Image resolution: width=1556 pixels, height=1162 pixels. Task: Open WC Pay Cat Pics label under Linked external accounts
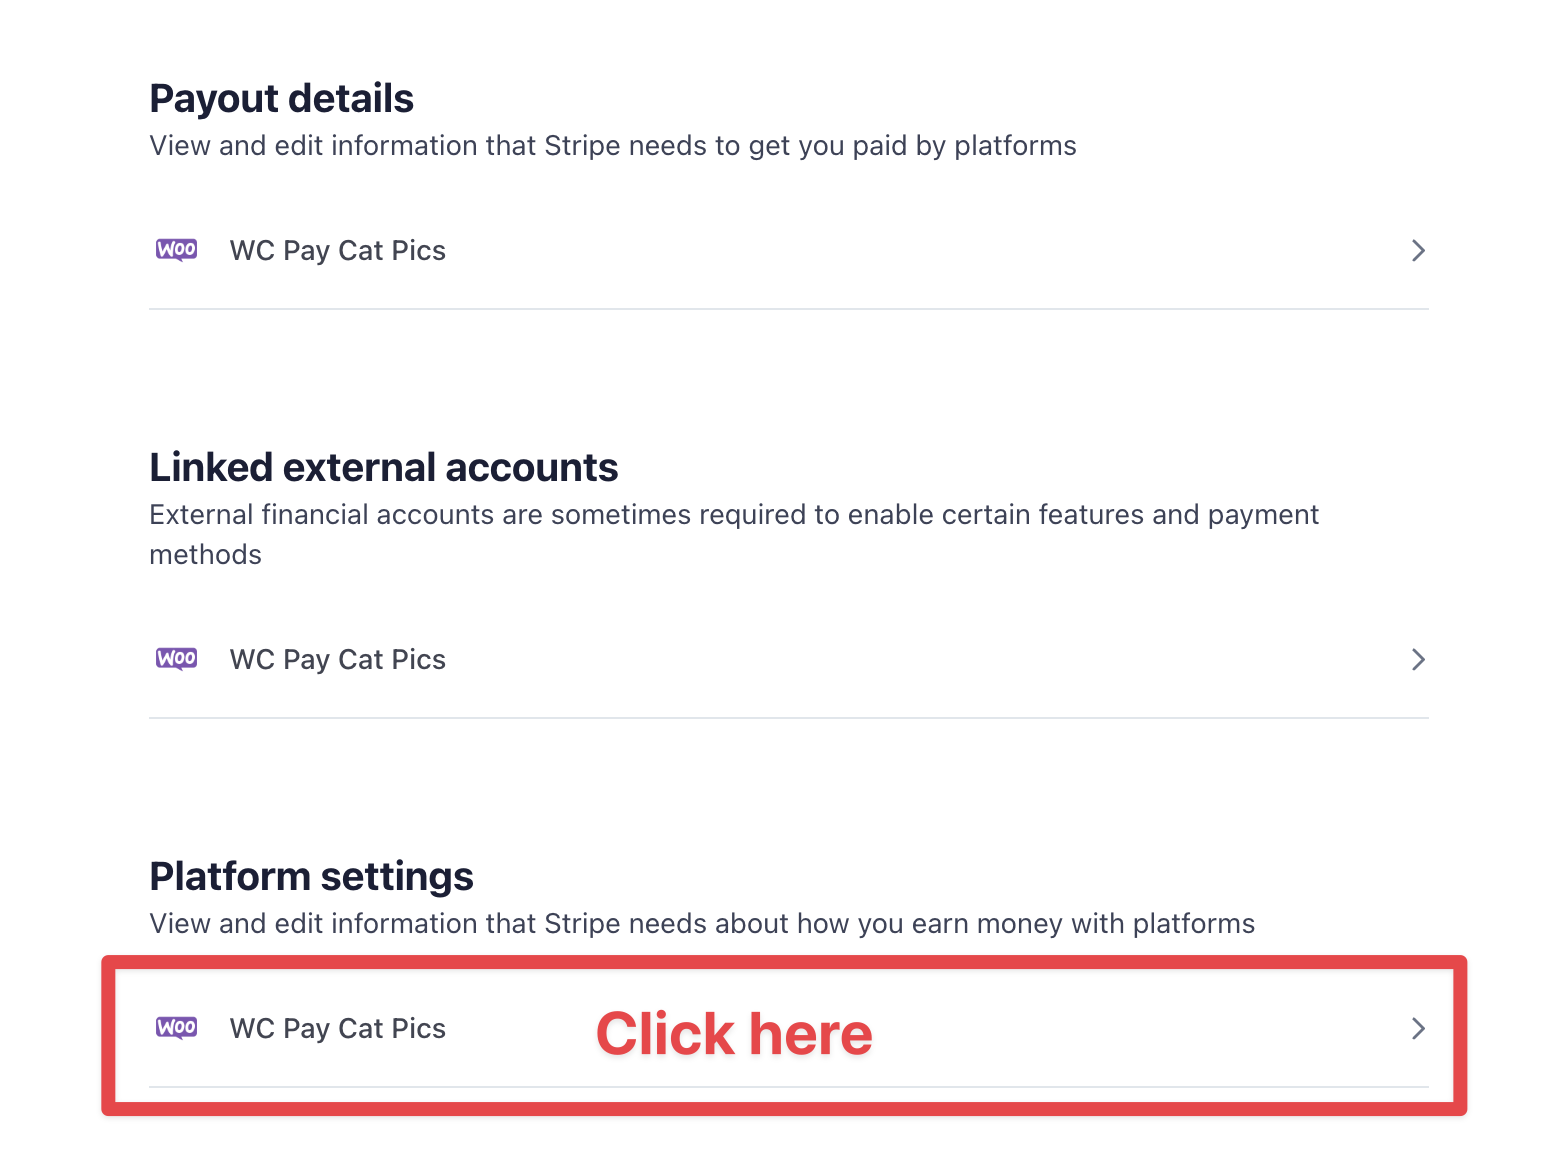click(x=338, y=659)
